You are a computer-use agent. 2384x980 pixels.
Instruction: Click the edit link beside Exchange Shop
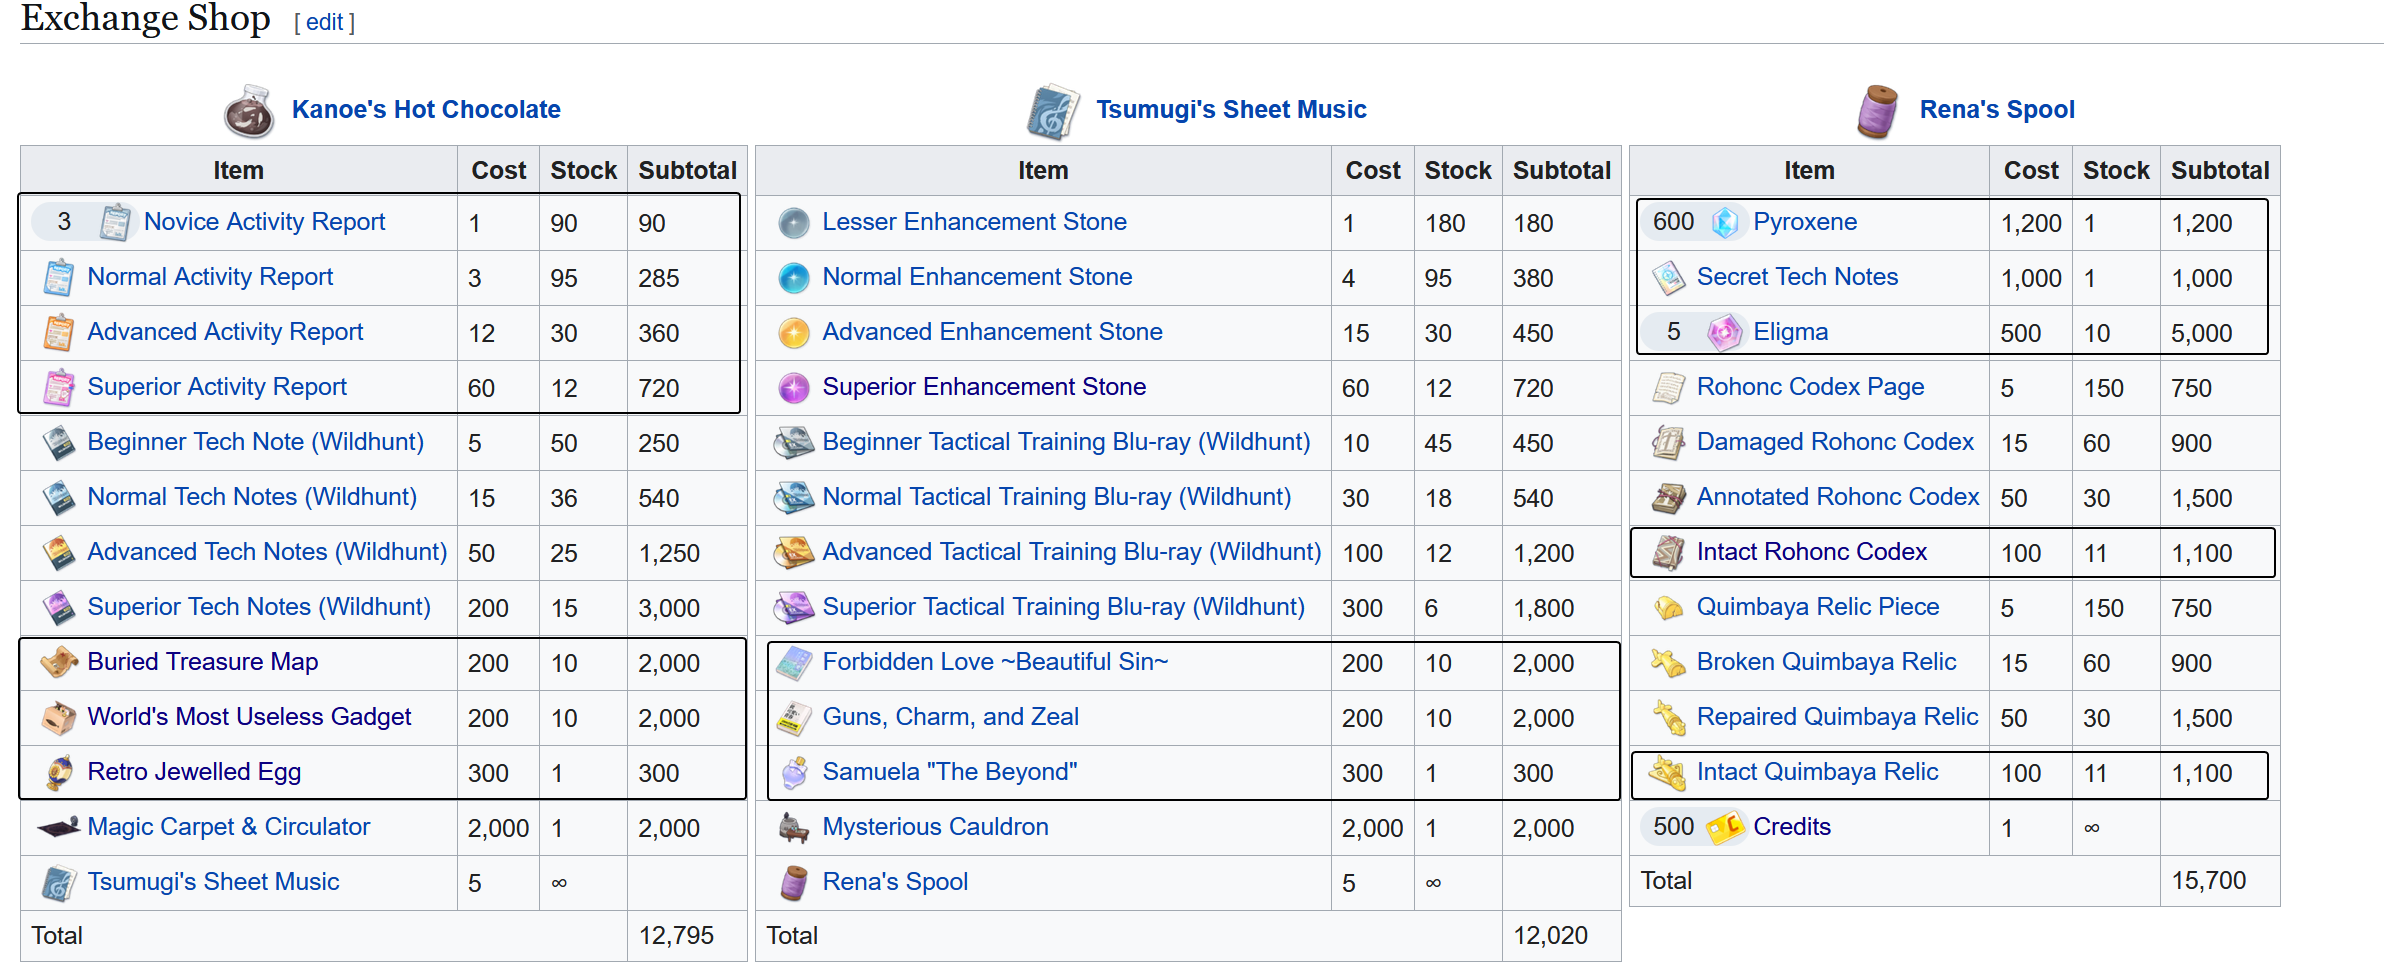[325, 22]
